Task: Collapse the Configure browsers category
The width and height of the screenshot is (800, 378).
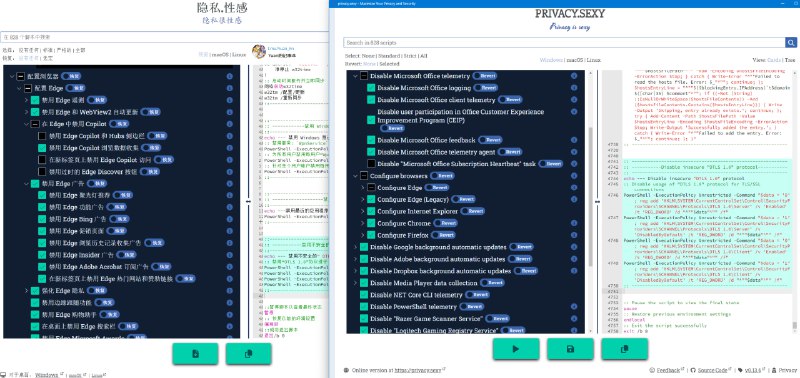Action: (x=356, y=175)
